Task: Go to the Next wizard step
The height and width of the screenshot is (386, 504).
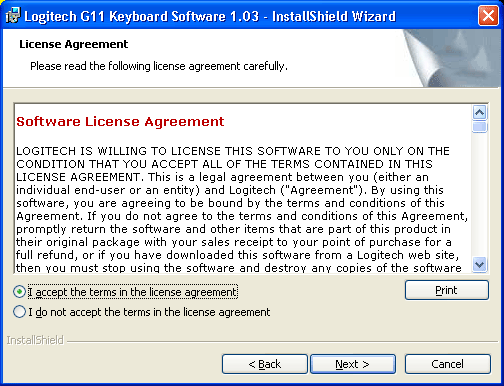Action: point(353,364)
